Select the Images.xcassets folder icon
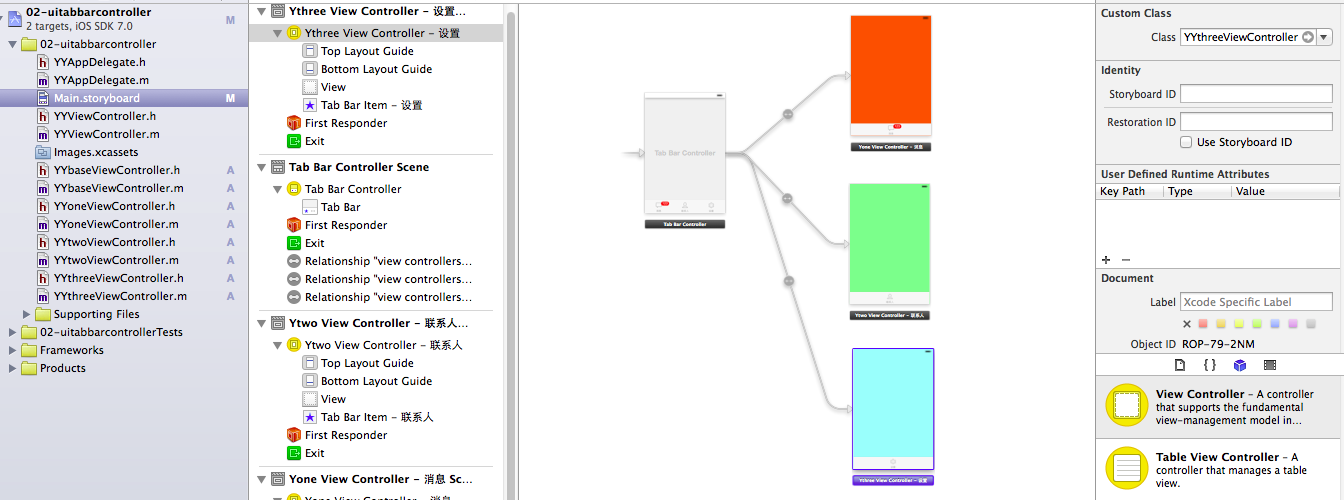Viewport: 1344px width, 500px height. pos(43,152)
